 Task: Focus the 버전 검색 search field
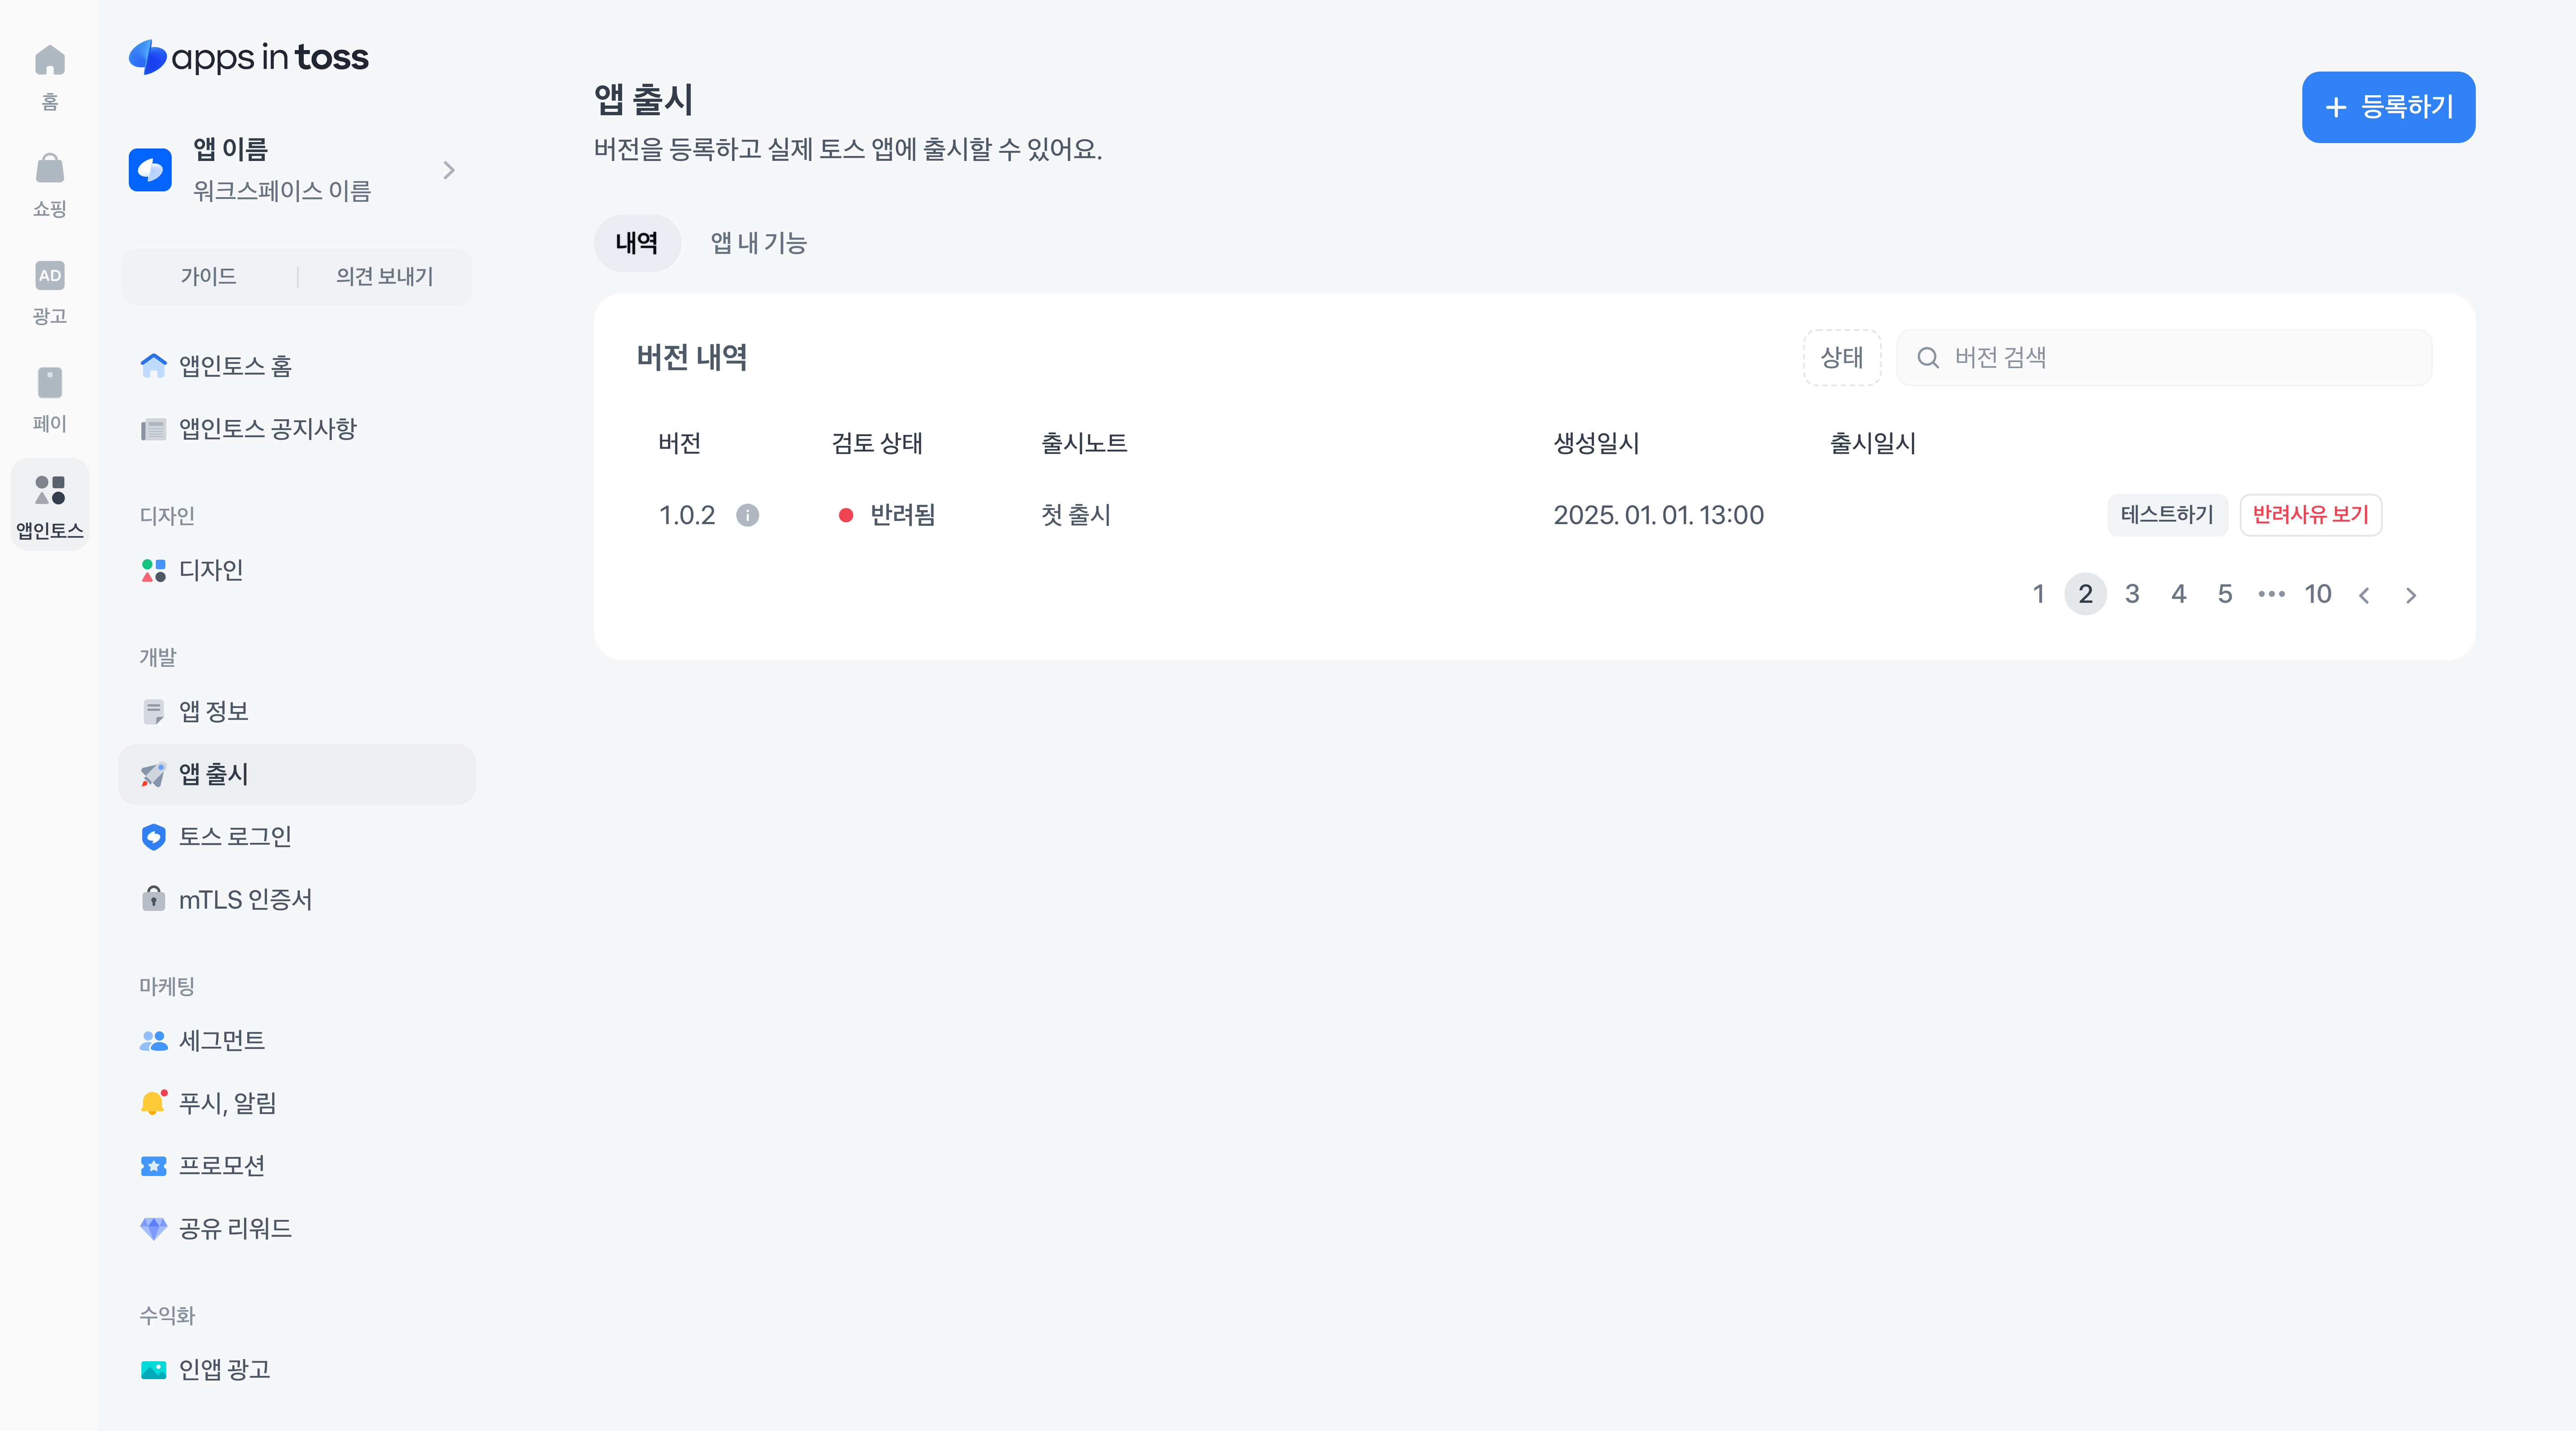2180,357
